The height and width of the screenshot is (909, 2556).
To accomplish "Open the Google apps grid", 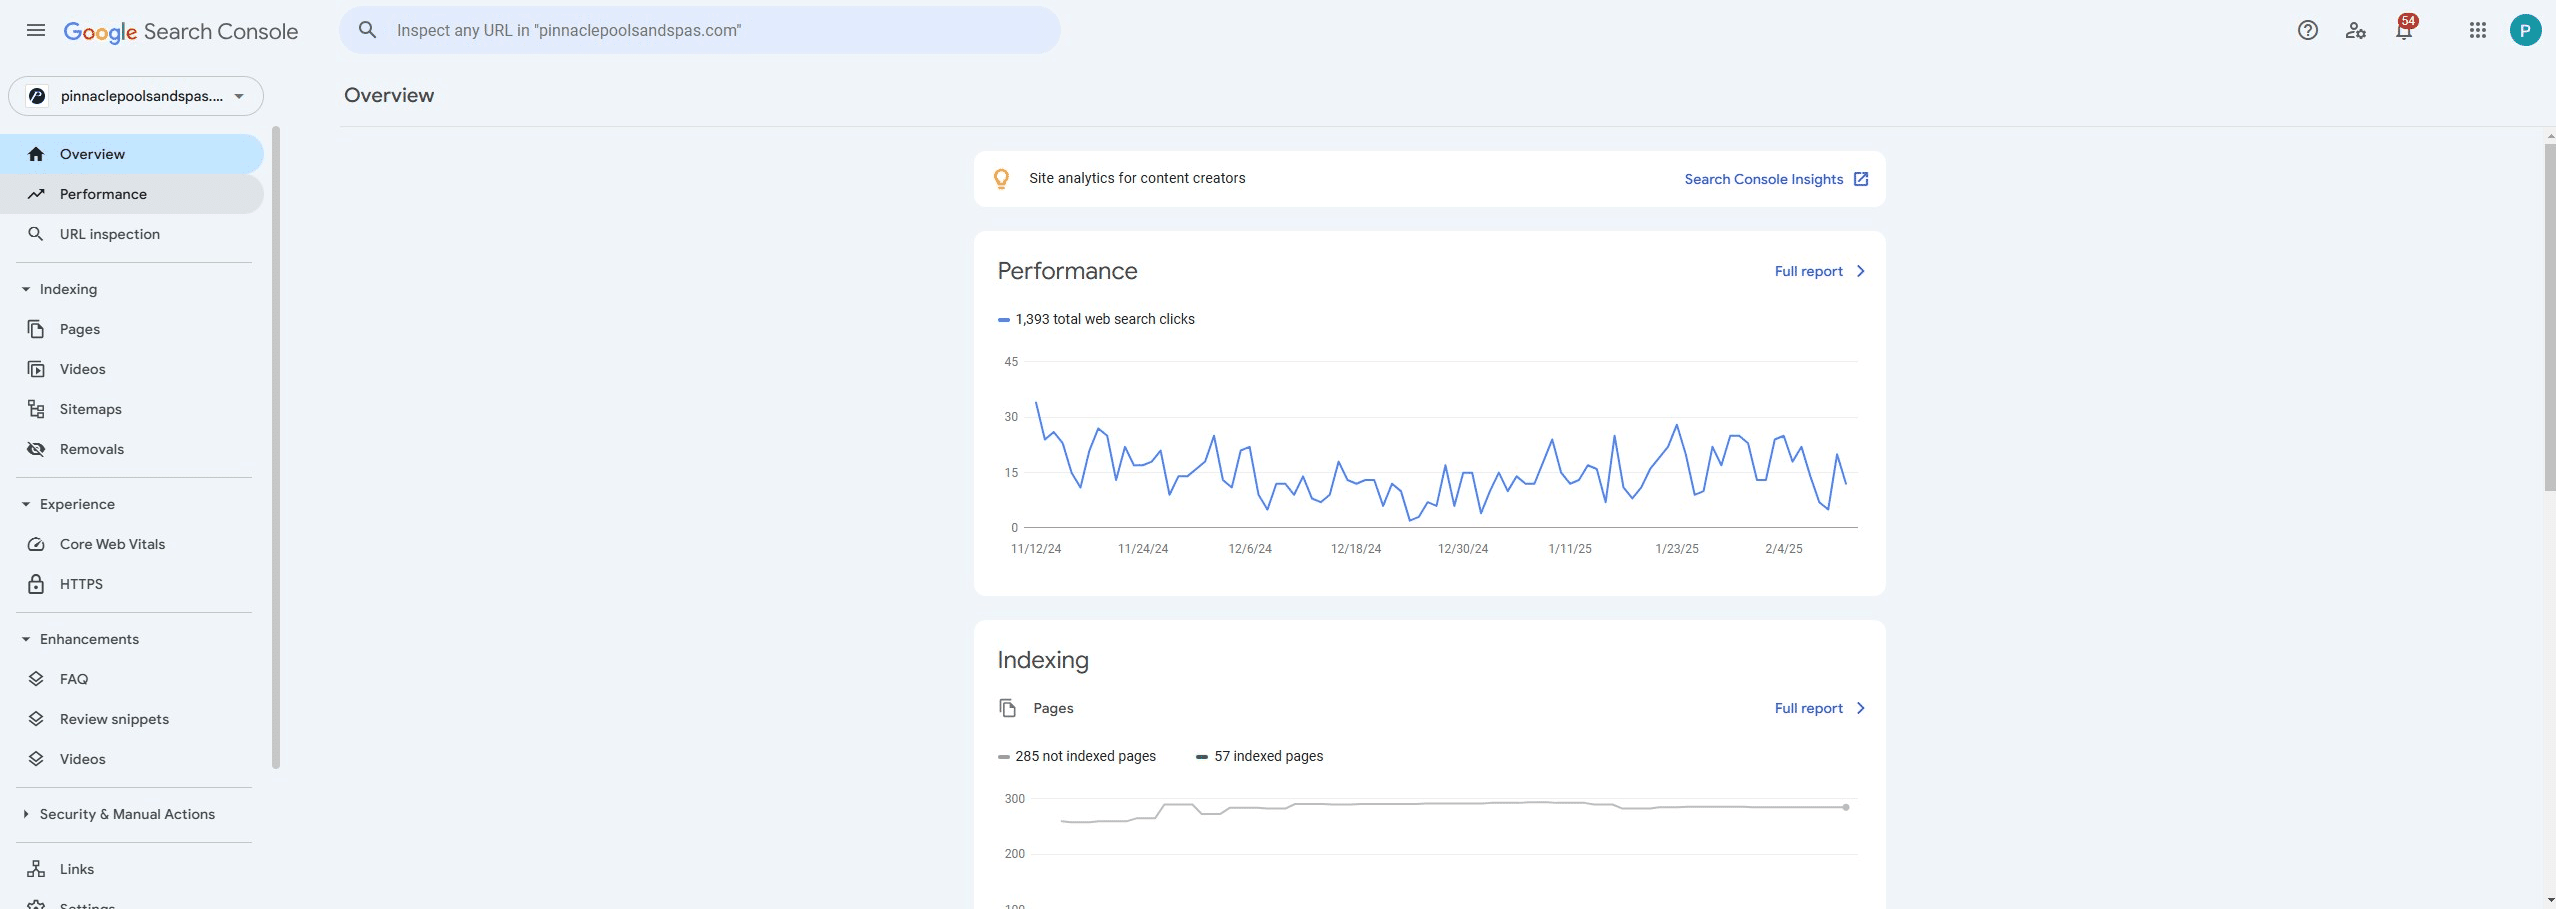I will 2477,30.
